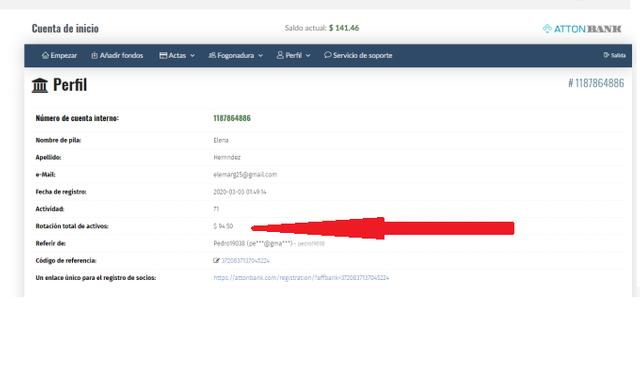Click the asset rotation value $ 94.50
Viewport: 640px width, 385px height.
click(223, 226)
